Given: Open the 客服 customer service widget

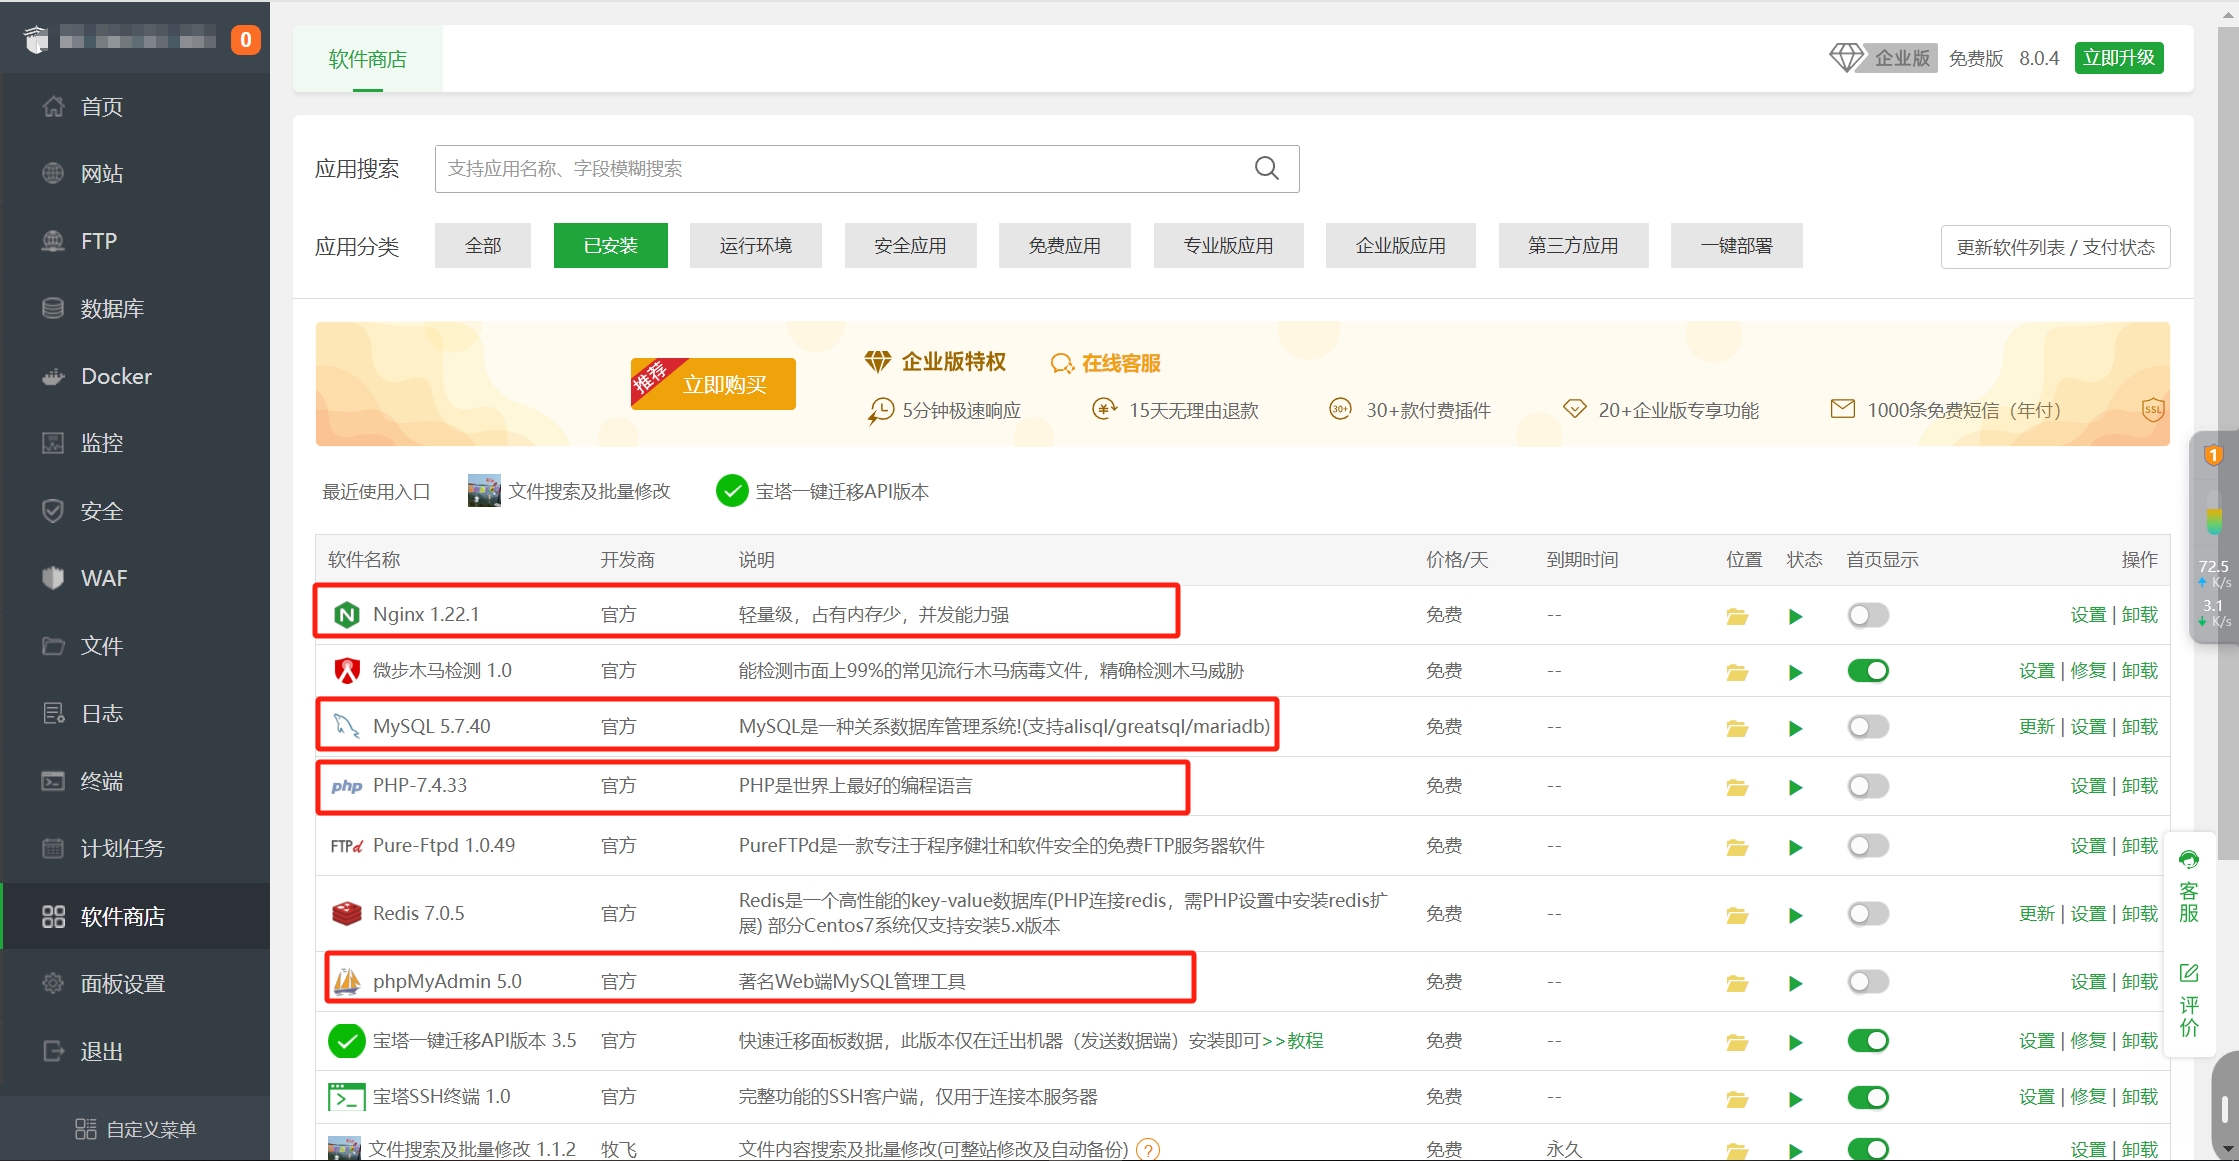Looking at the screenshot, I should [2189, 887].
